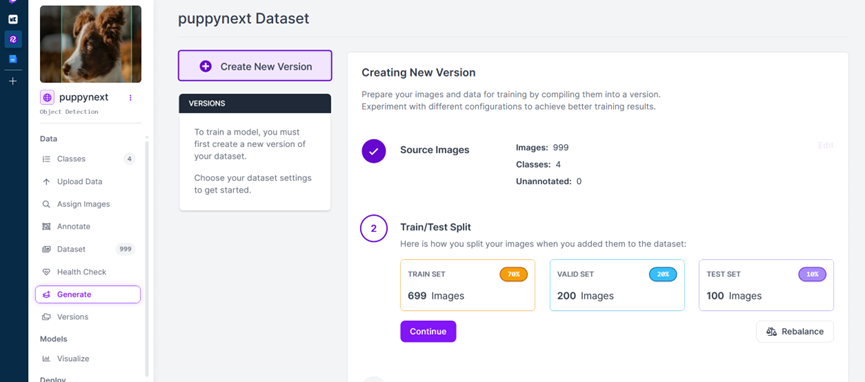865x382 pixels.
Task: Select the Assign Images magnifier icon
Action: pos(46,204)
